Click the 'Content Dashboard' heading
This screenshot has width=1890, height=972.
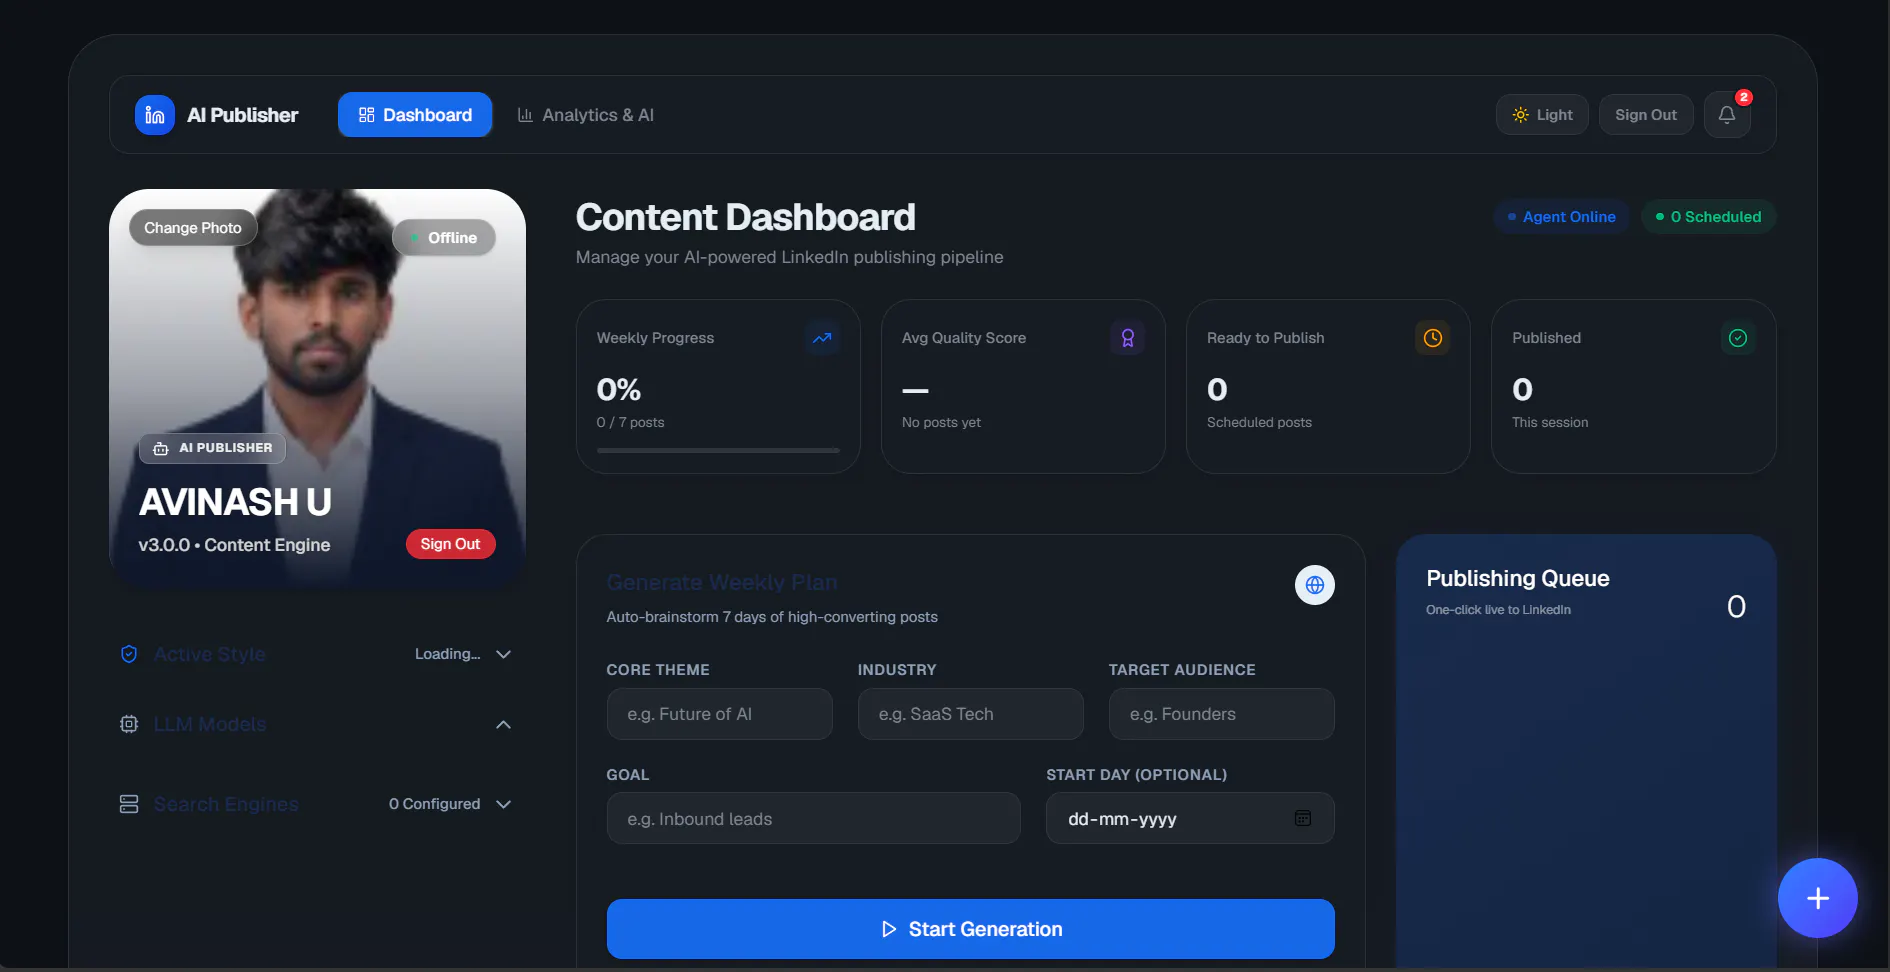click(x=746, y=217)
